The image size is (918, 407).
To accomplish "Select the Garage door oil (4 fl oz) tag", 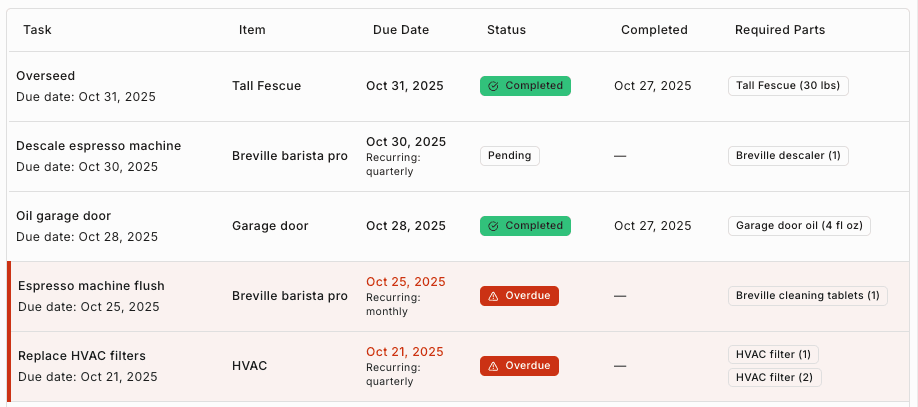I will (x=799, y=226).
